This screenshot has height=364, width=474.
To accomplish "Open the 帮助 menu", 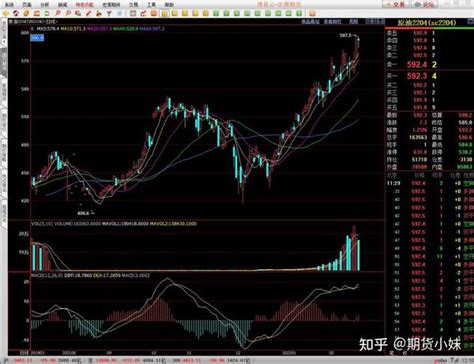I will (169, 5).
